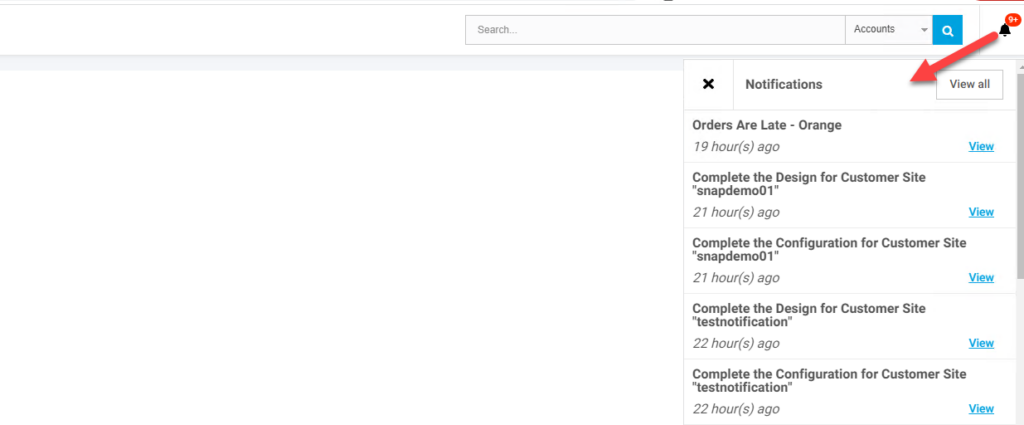Viewport: 1024px width, 425px height.
Task: Select 'Orders Are Late - Orange' title
Action: [767, 125]
